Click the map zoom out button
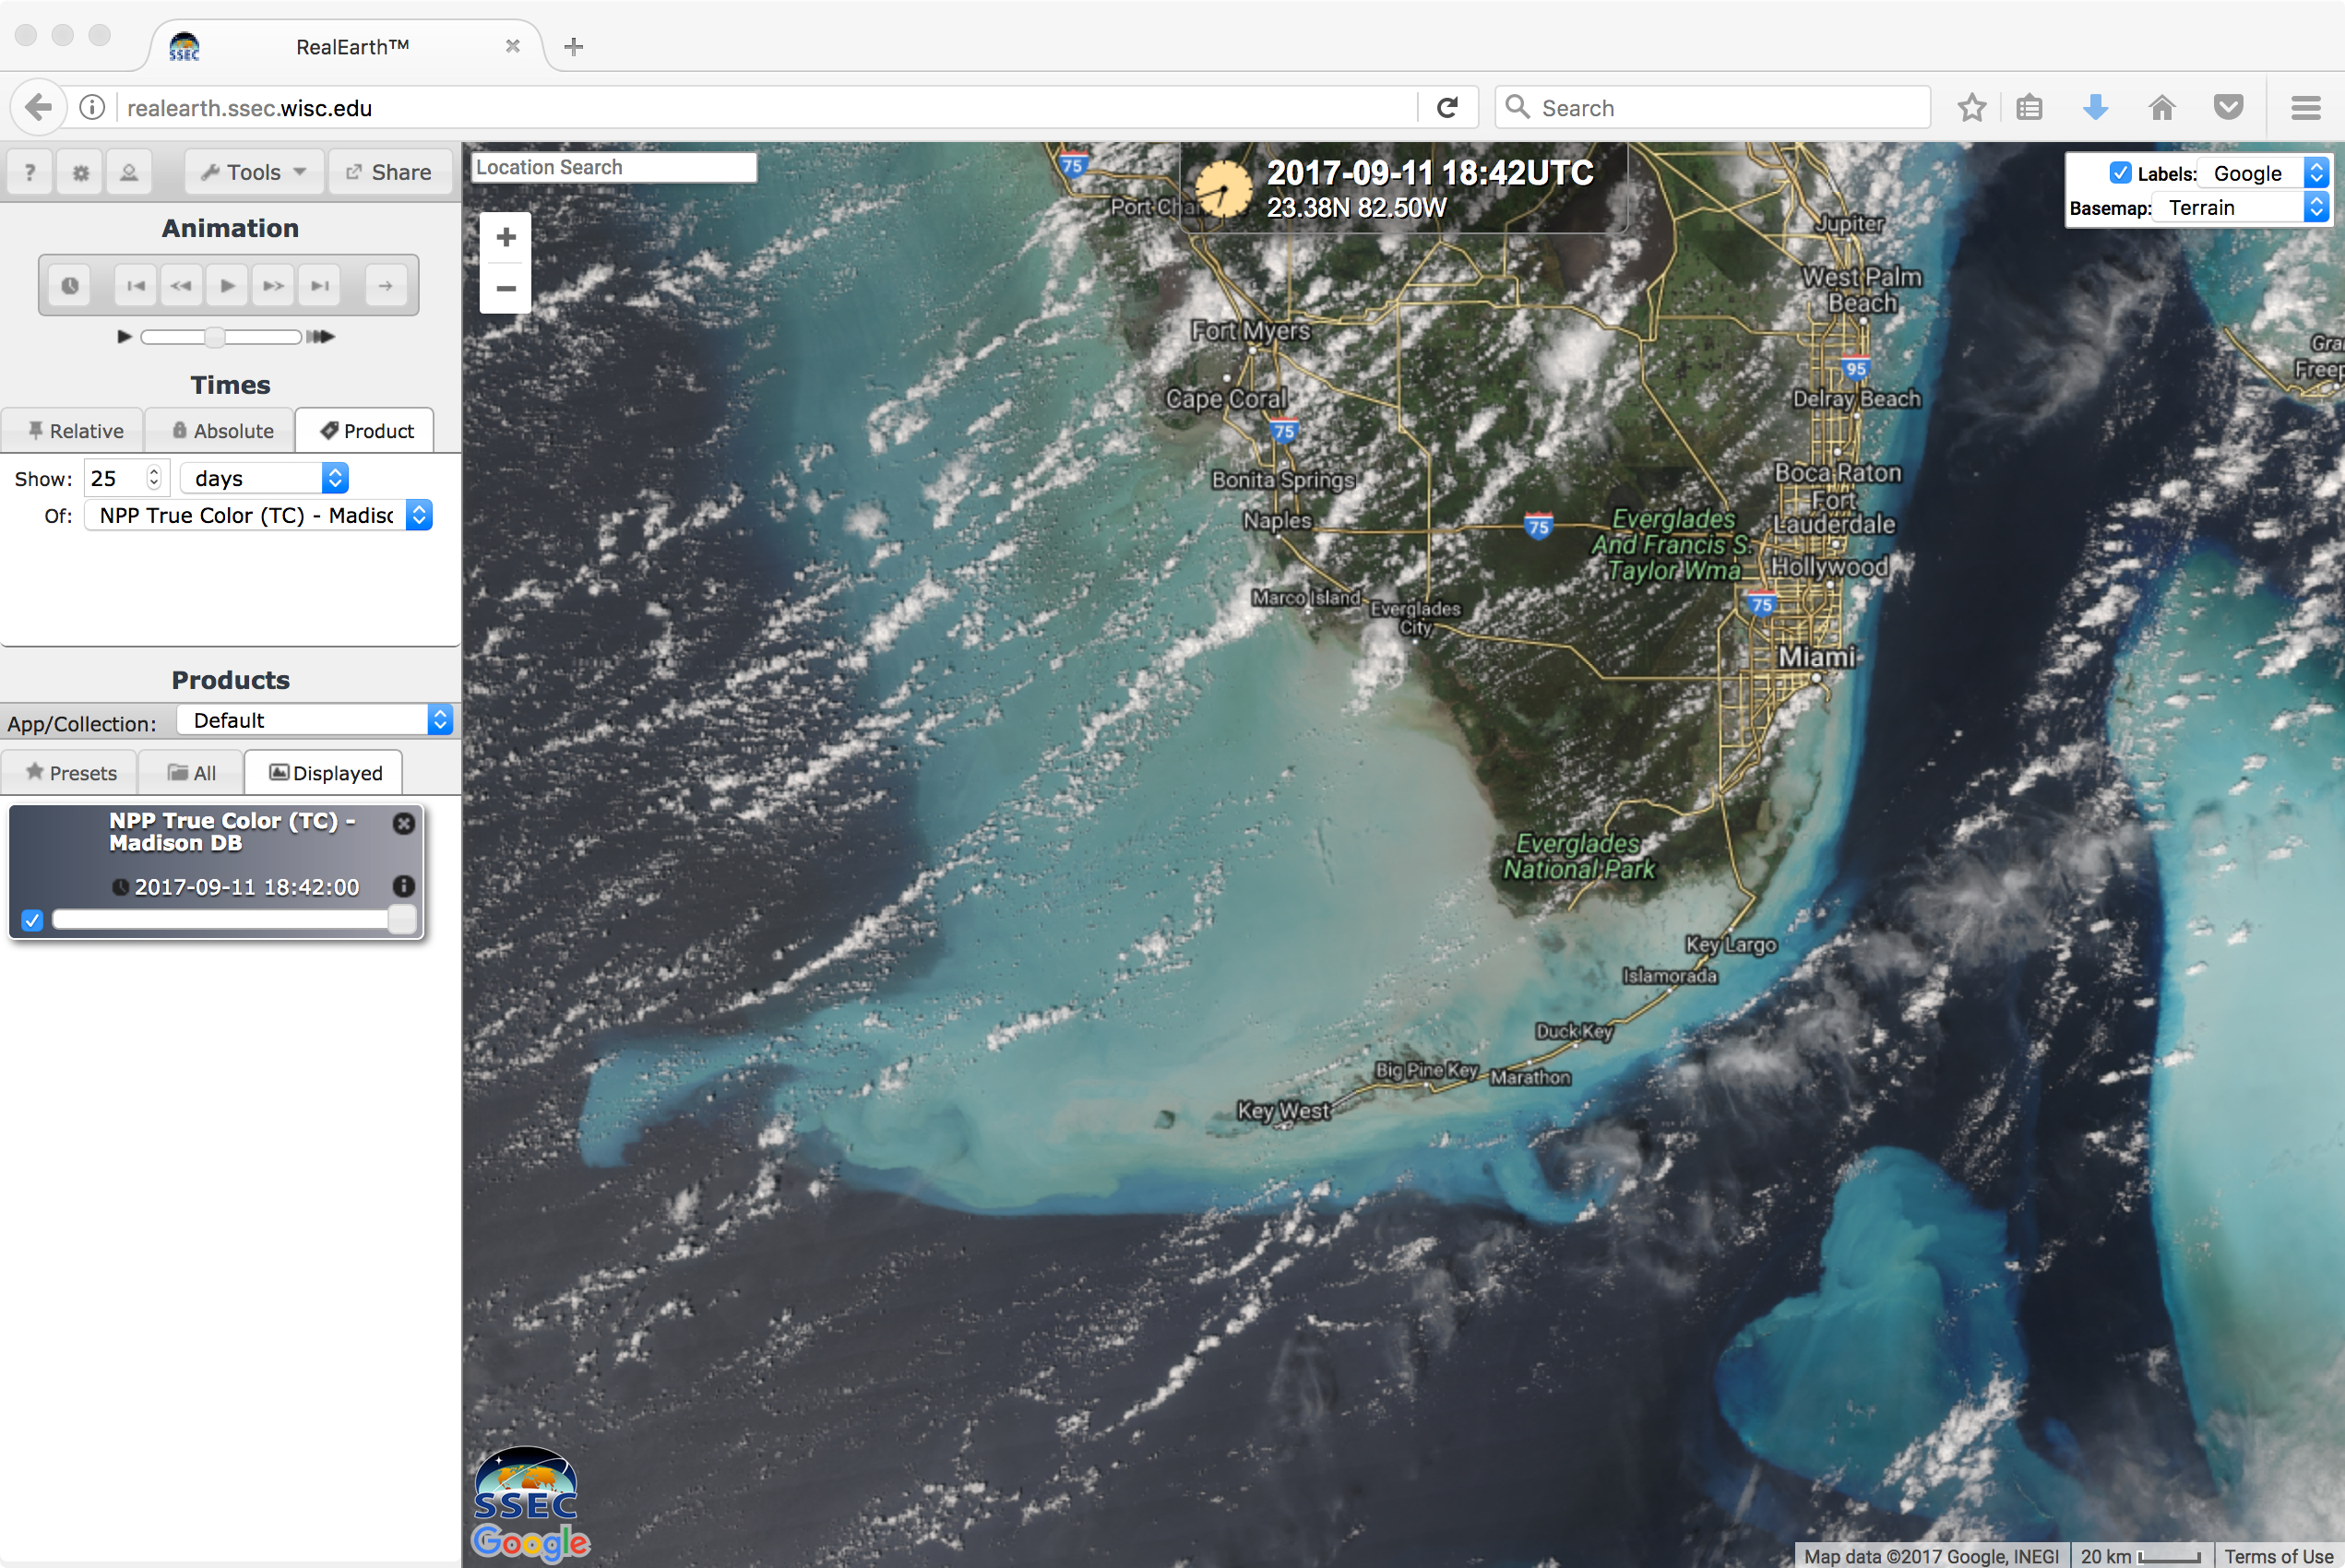Image resolution: width=2345 pixels, height=1568 pixels. coord(506,289)
